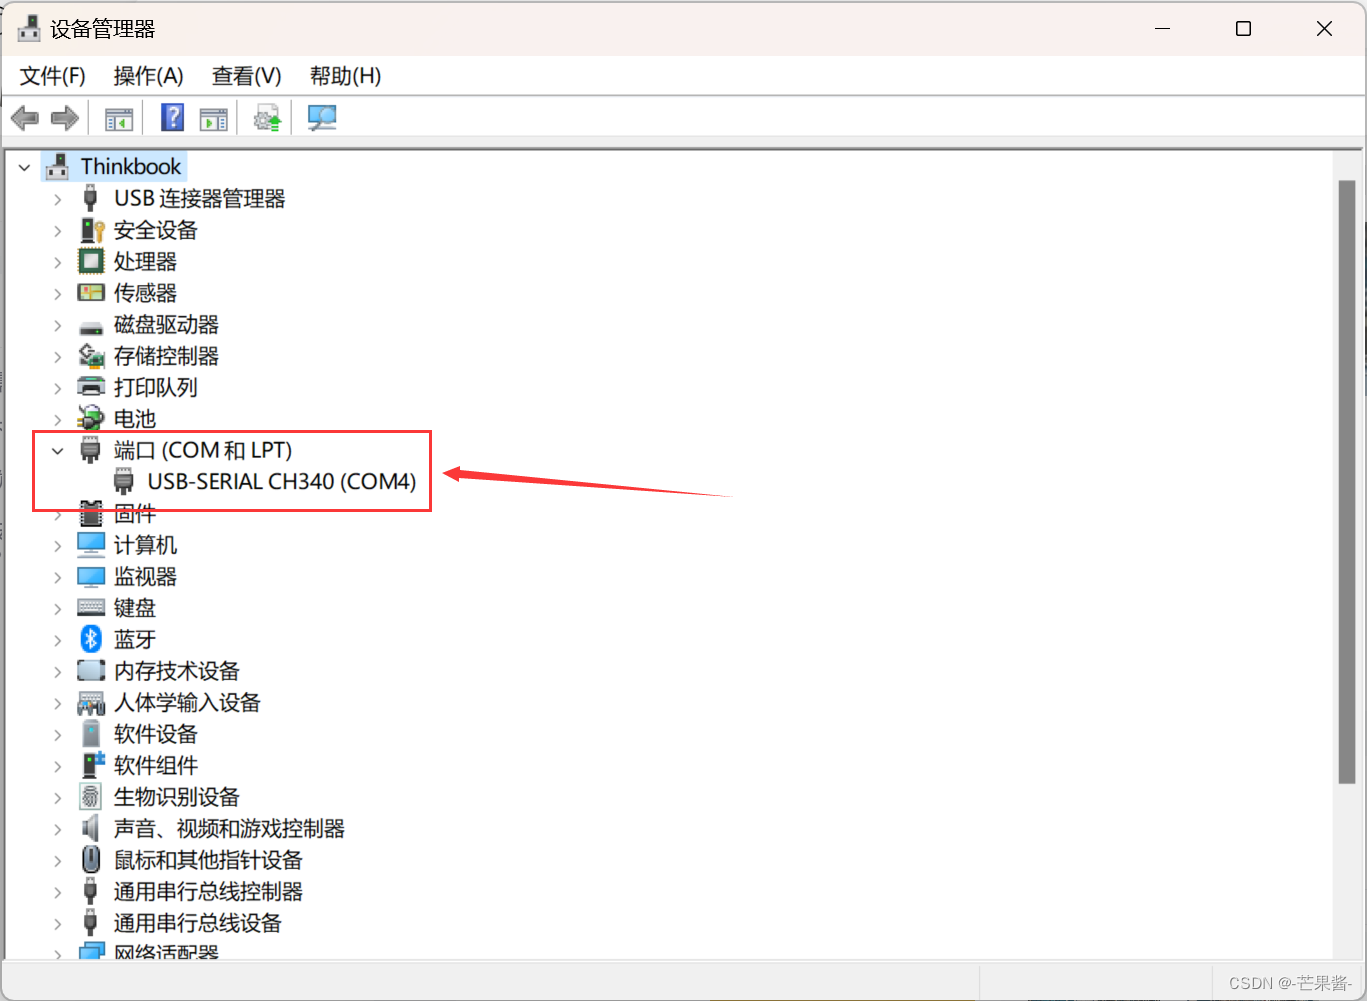This screenshot has height=1001, width=1367.
Task: Collapse the 端口 (COM 和 LPT) category
Action: tap(57, 450)
